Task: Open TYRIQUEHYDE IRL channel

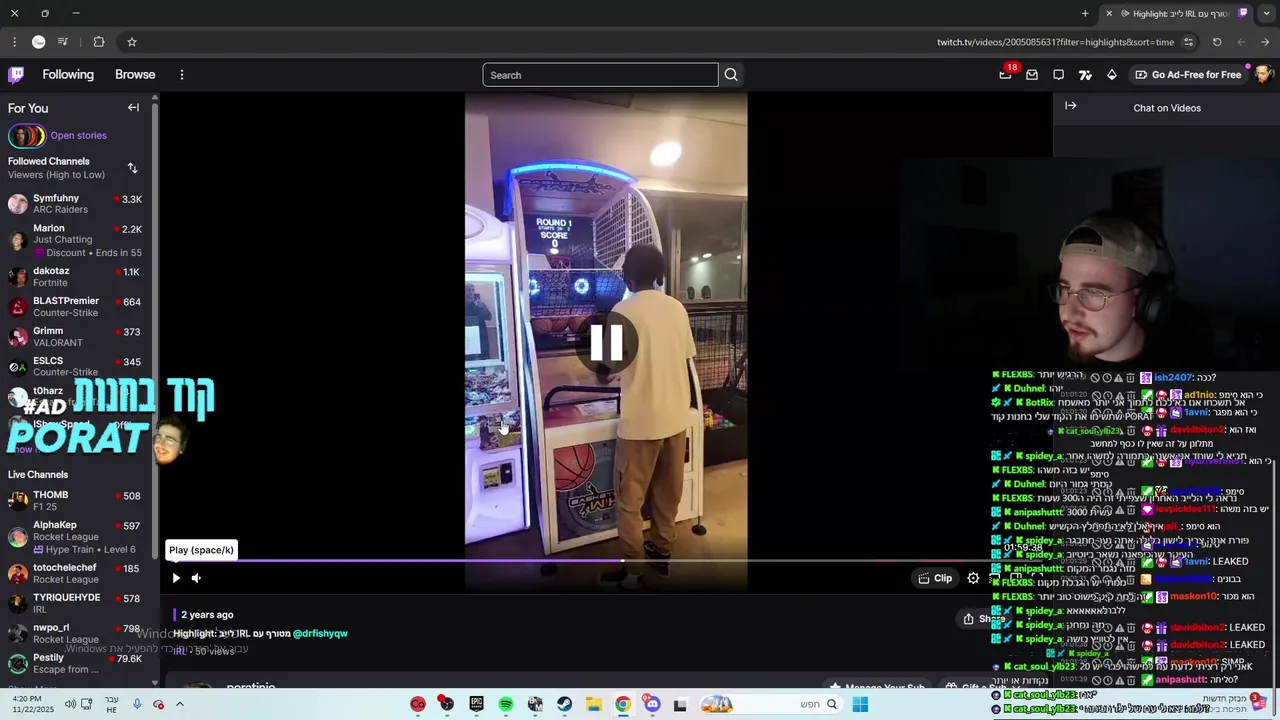Action: (x=75, y=603)
